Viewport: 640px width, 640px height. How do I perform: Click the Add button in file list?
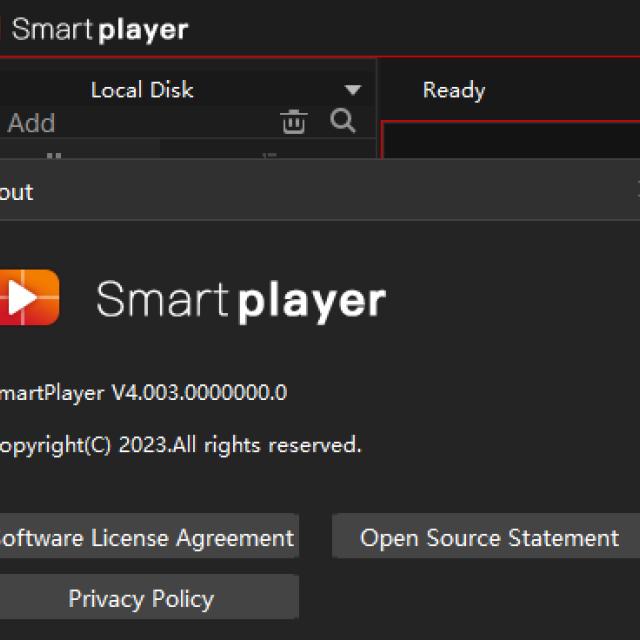point(31,122)
